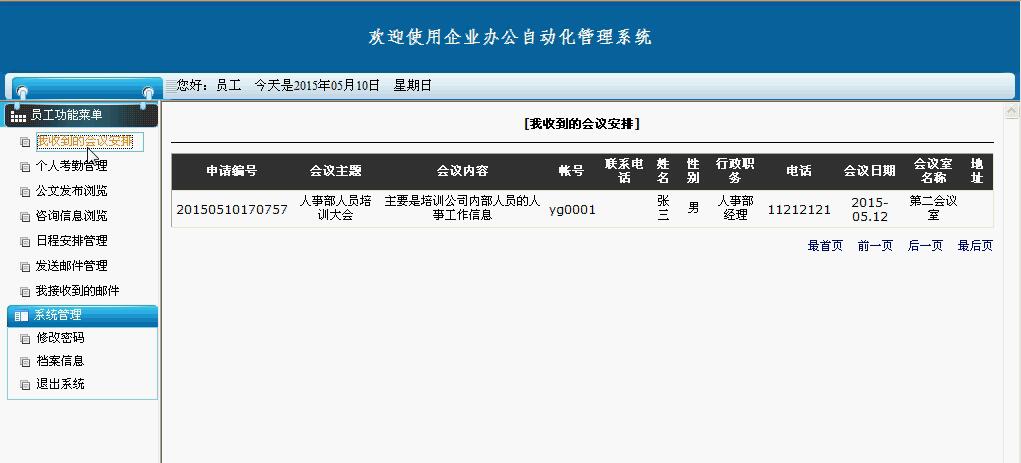
Task: Click the icon beside 退出系统
Action: coord(25,385)
